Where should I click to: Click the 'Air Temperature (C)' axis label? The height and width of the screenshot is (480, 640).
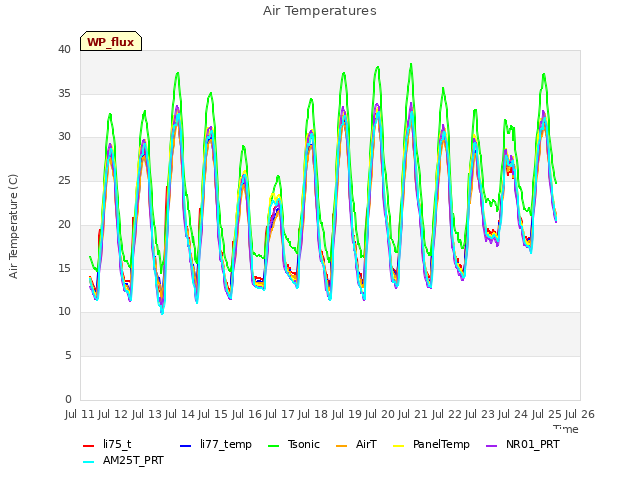click(13, 227)
